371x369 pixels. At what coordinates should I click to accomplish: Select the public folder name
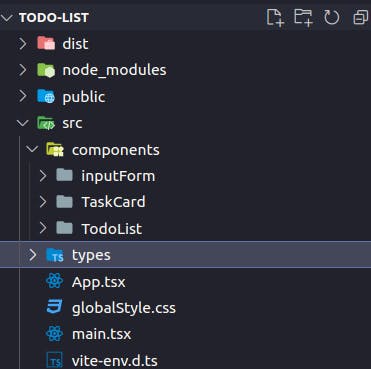tap(84, 97)
